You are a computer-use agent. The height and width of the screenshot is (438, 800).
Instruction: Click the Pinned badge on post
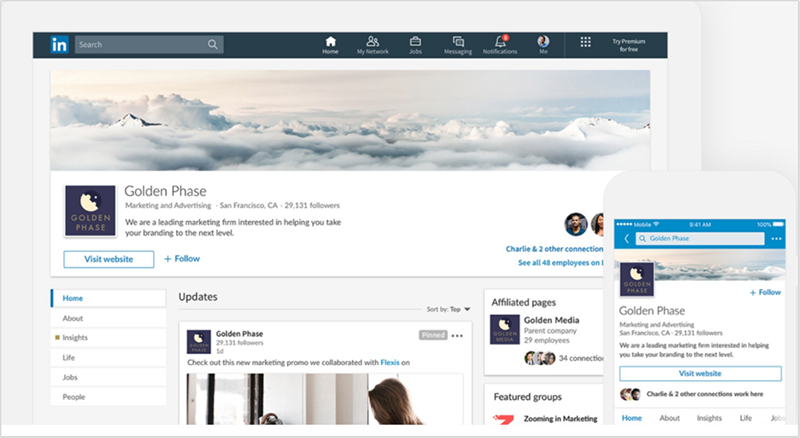pos(433,335)
